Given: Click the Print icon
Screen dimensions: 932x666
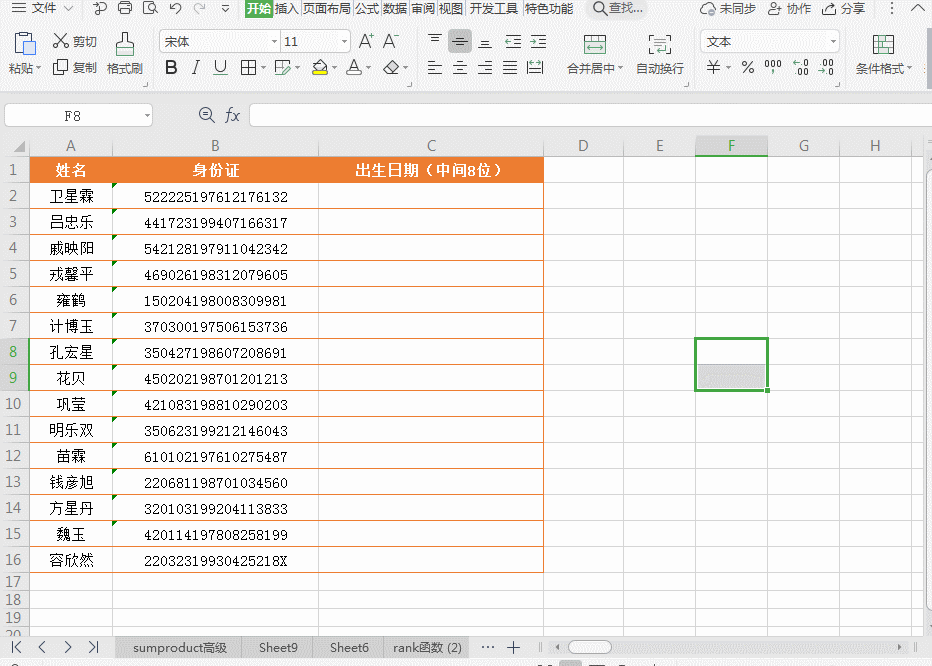Looking at the screenshot, I should coord(125,8).
